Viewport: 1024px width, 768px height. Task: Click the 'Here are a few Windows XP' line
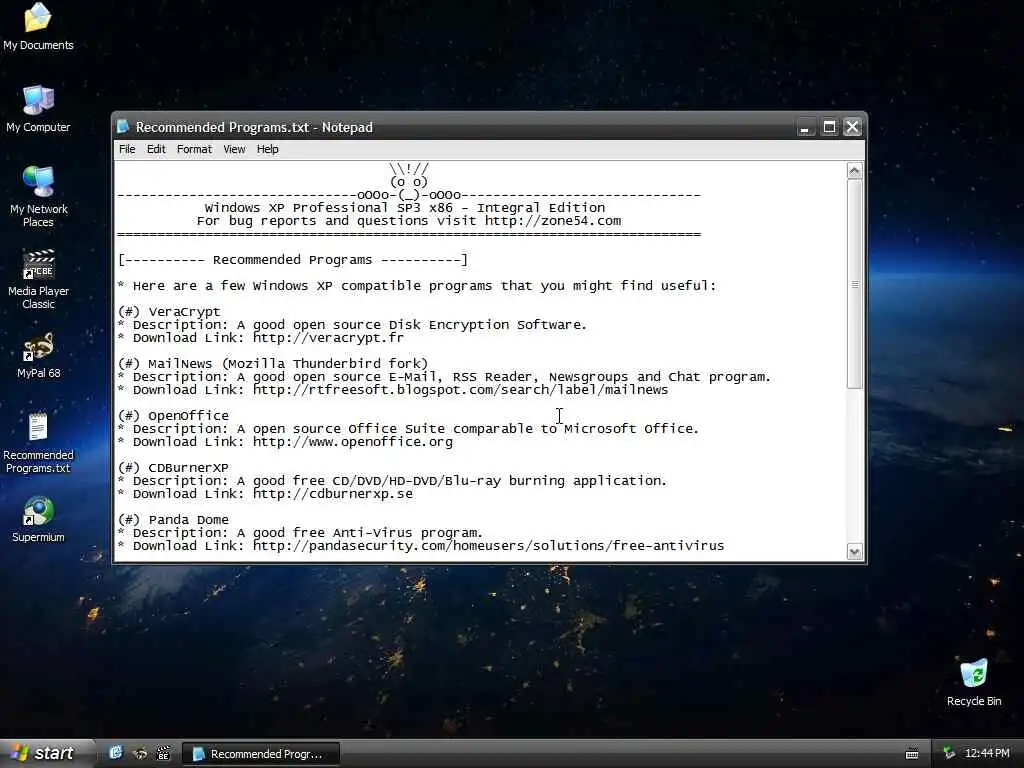coord(417,285)
